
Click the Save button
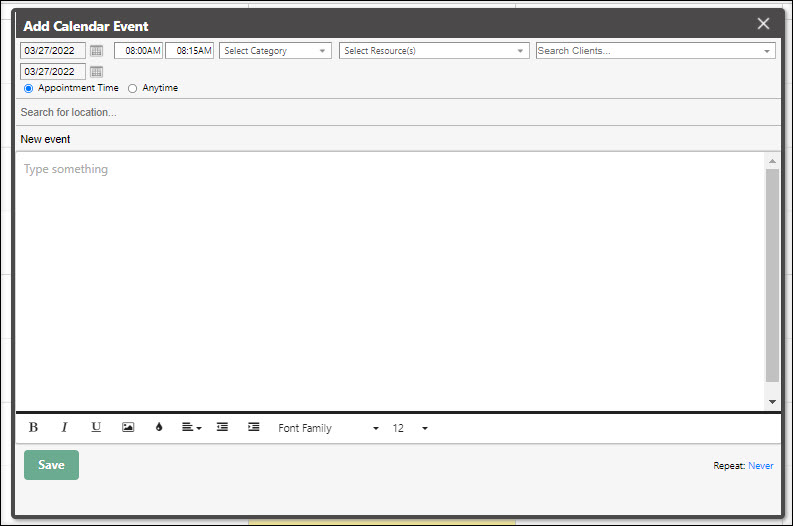[52, 465]
